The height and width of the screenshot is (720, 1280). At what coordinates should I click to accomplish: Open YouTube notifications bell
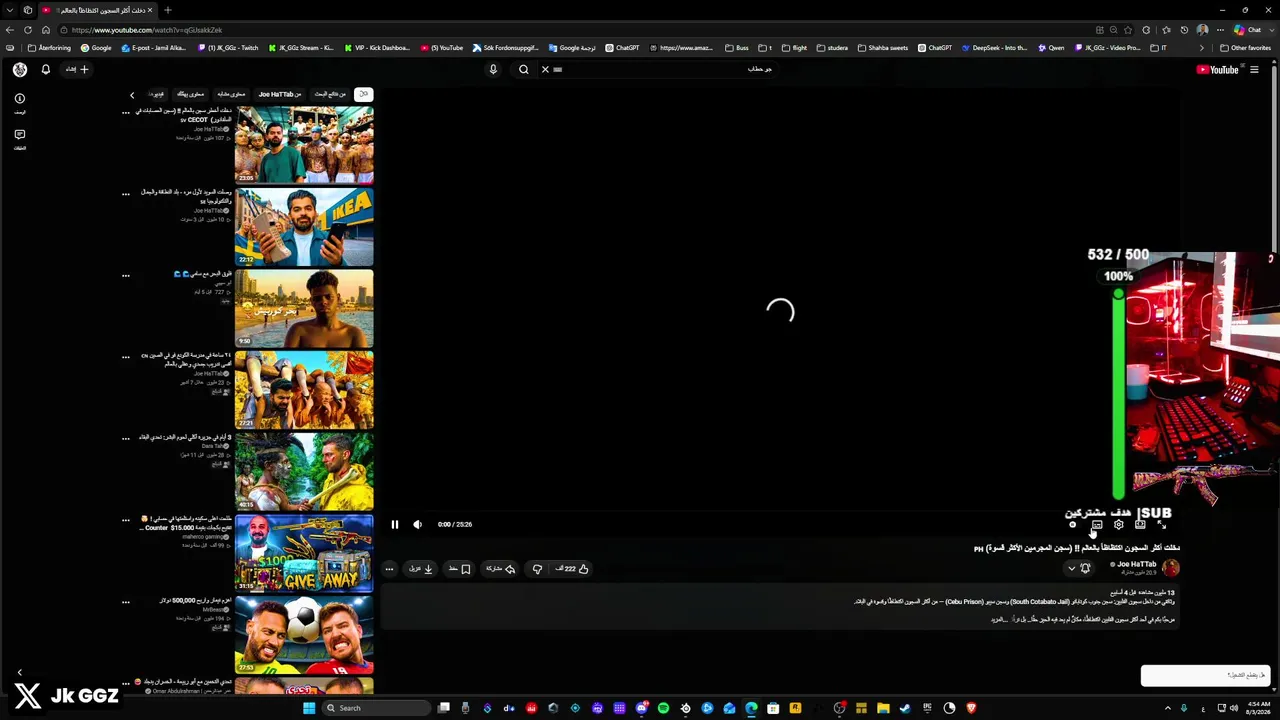point(45,70)
